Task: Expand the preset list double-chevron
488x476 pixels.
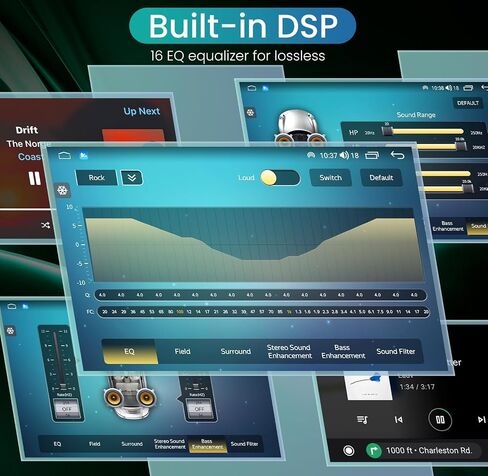Action: [x=132, y=178]
